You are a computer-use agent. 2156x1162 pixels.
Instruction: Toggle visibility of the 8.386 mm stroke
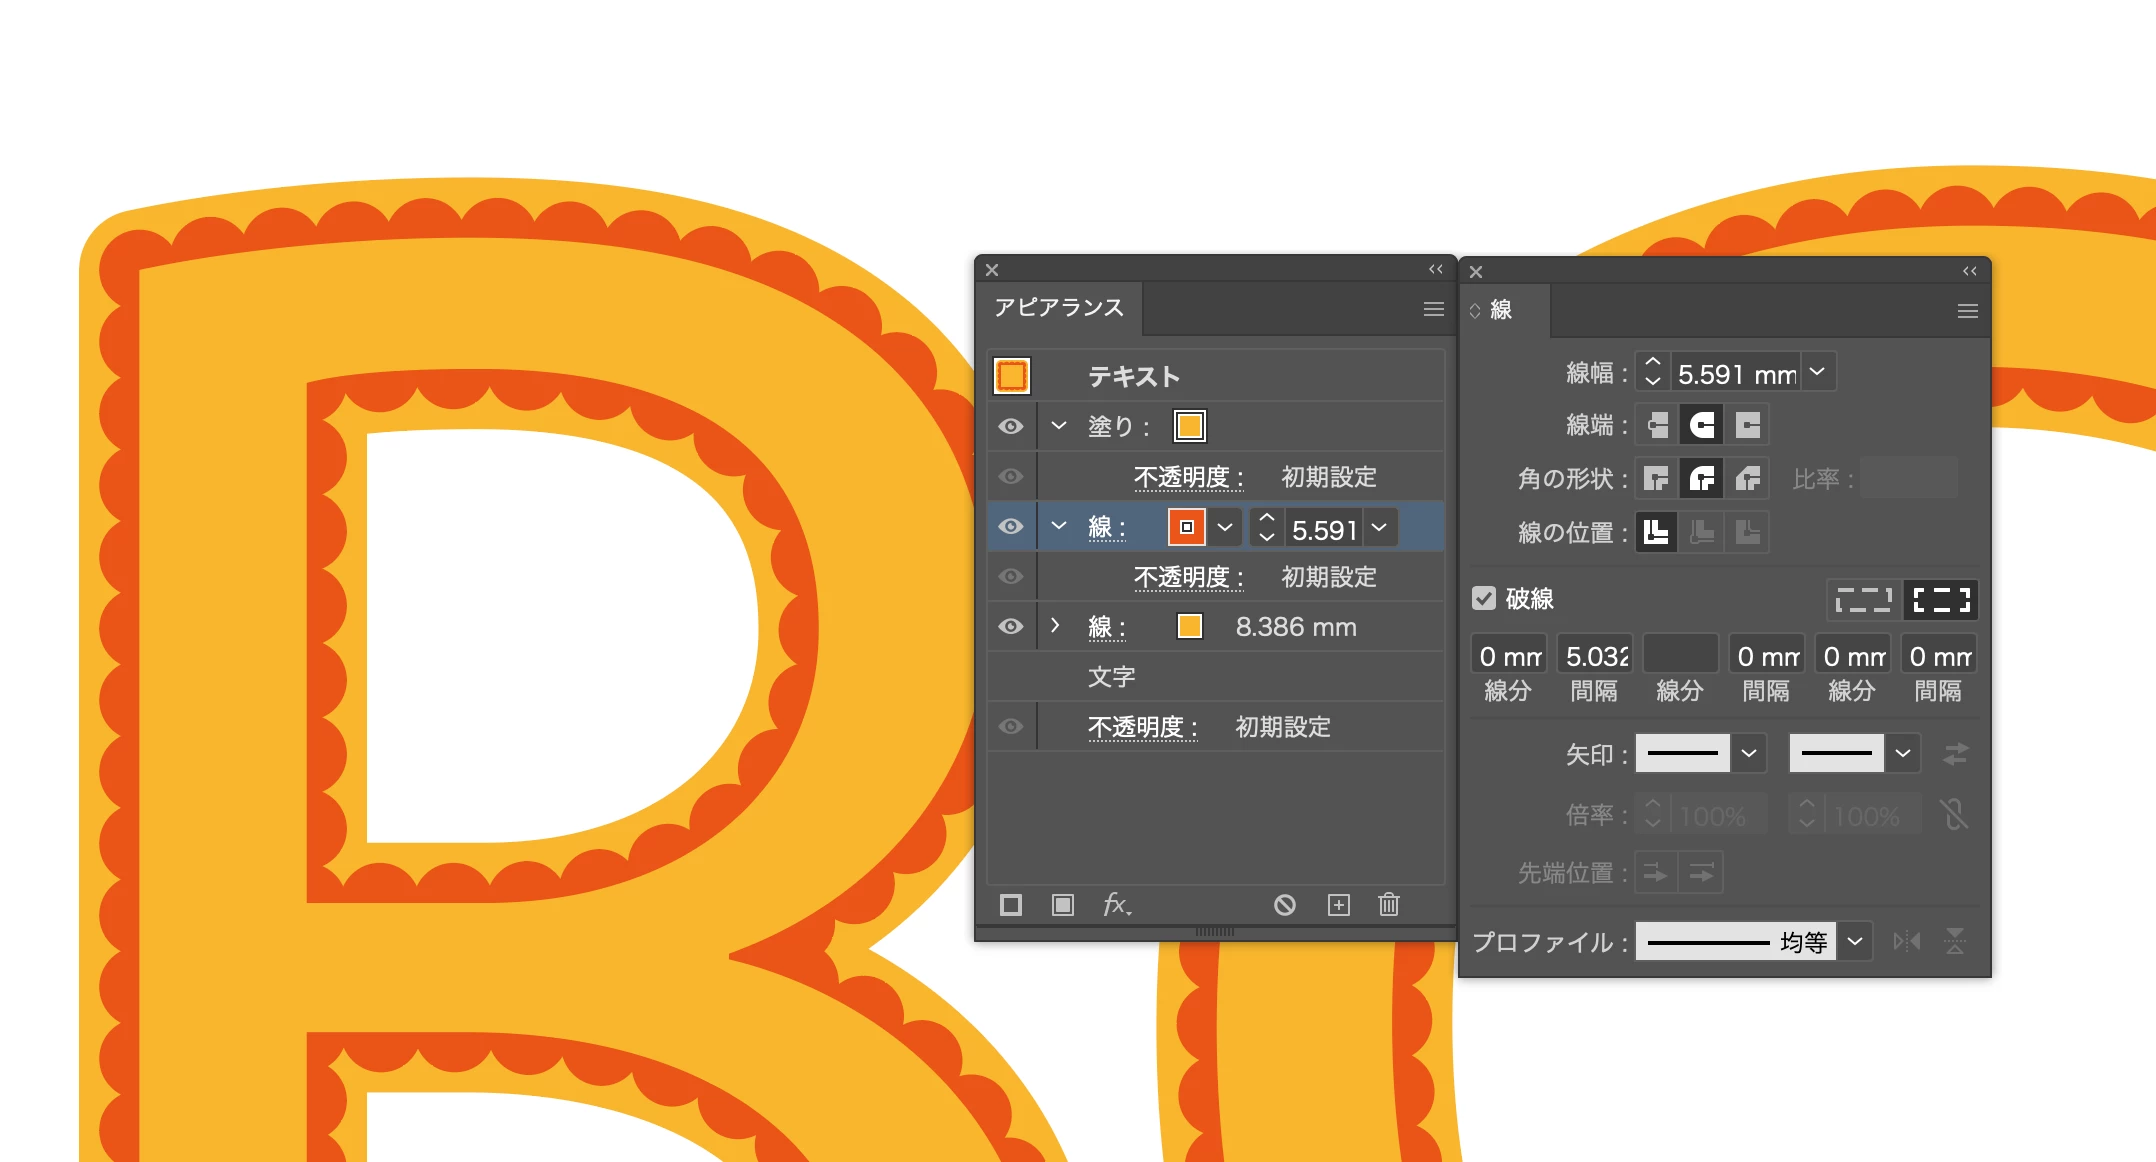[x=1011, y=626]
